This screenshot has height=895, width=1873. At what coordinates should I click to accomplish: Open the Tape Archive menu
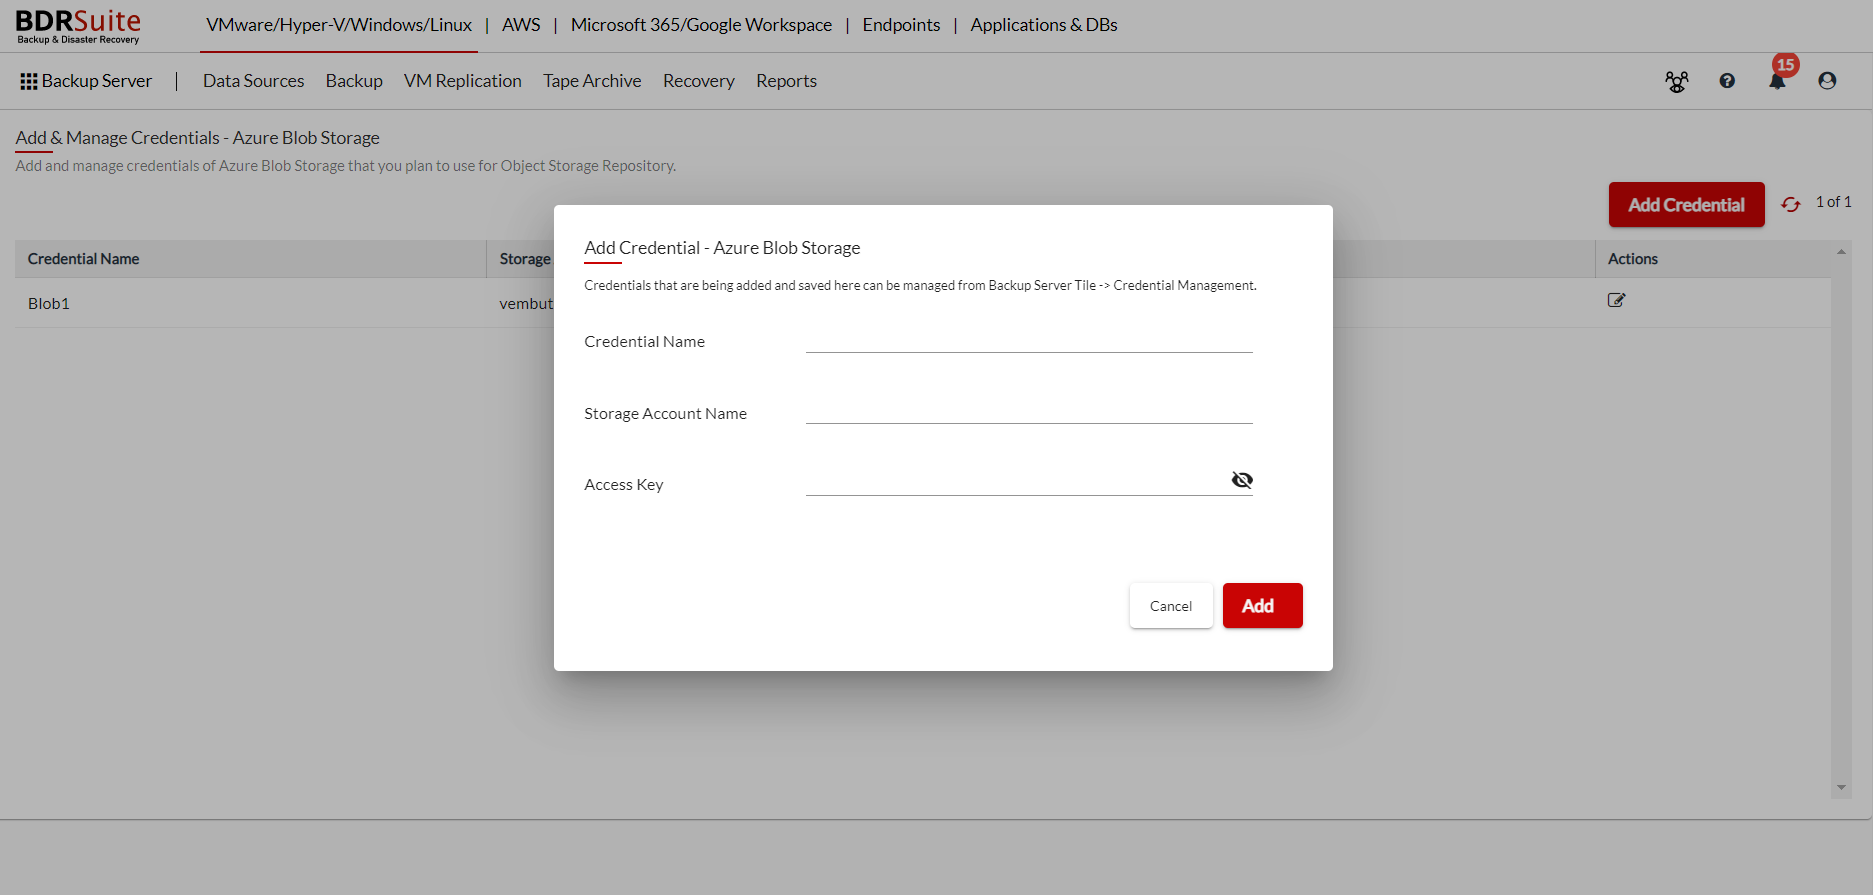[592, 81]
